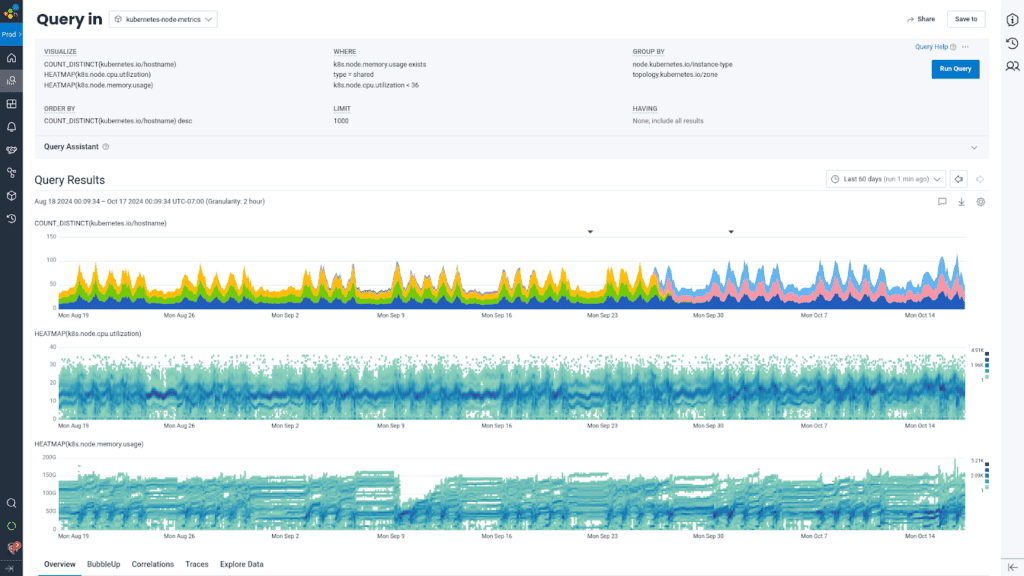This screenshot has height=576, width=1024.
Task: Switch to the BubbleUp tab
Action: (103, 564)
